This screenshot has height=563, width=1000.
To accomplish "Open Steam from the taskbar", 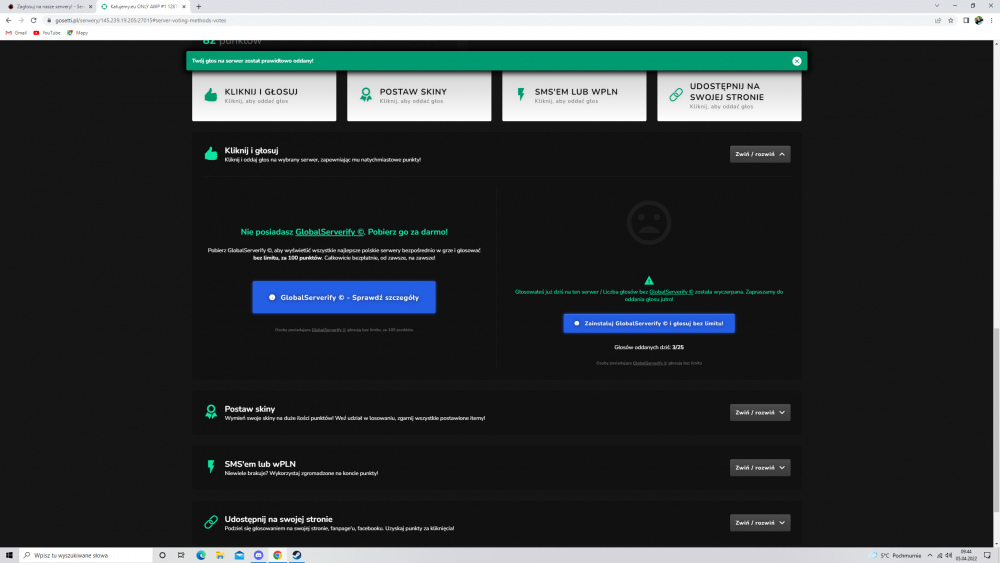I will click(297, 555).
